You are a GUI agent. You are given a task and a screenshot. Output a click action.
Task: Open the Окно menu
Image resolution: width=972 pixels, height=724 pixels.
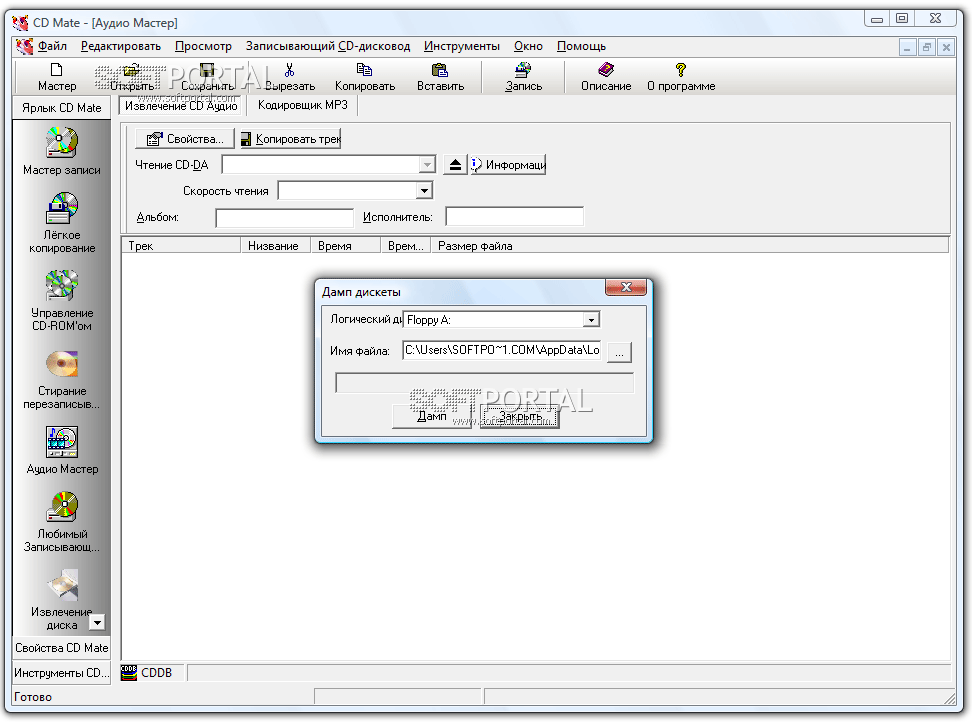[528, 46]
